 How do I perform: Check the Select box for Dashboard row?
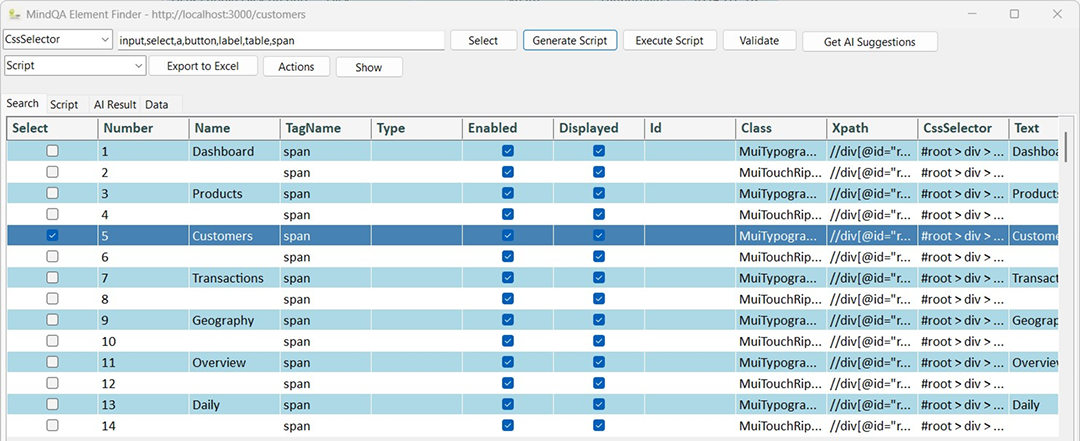point(52,151)
